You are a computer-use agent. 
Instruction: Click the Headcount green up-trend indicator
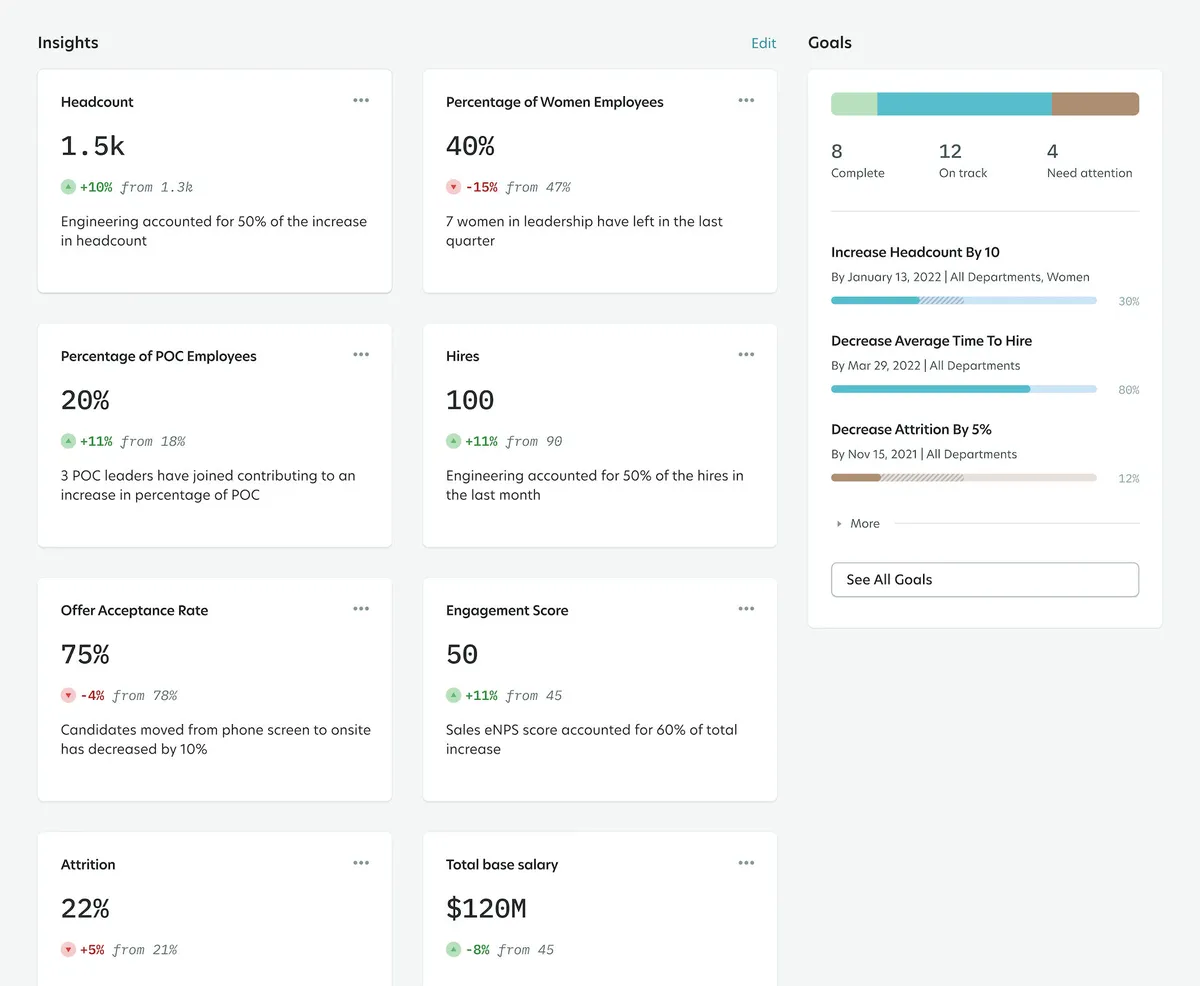coord(68,187)
